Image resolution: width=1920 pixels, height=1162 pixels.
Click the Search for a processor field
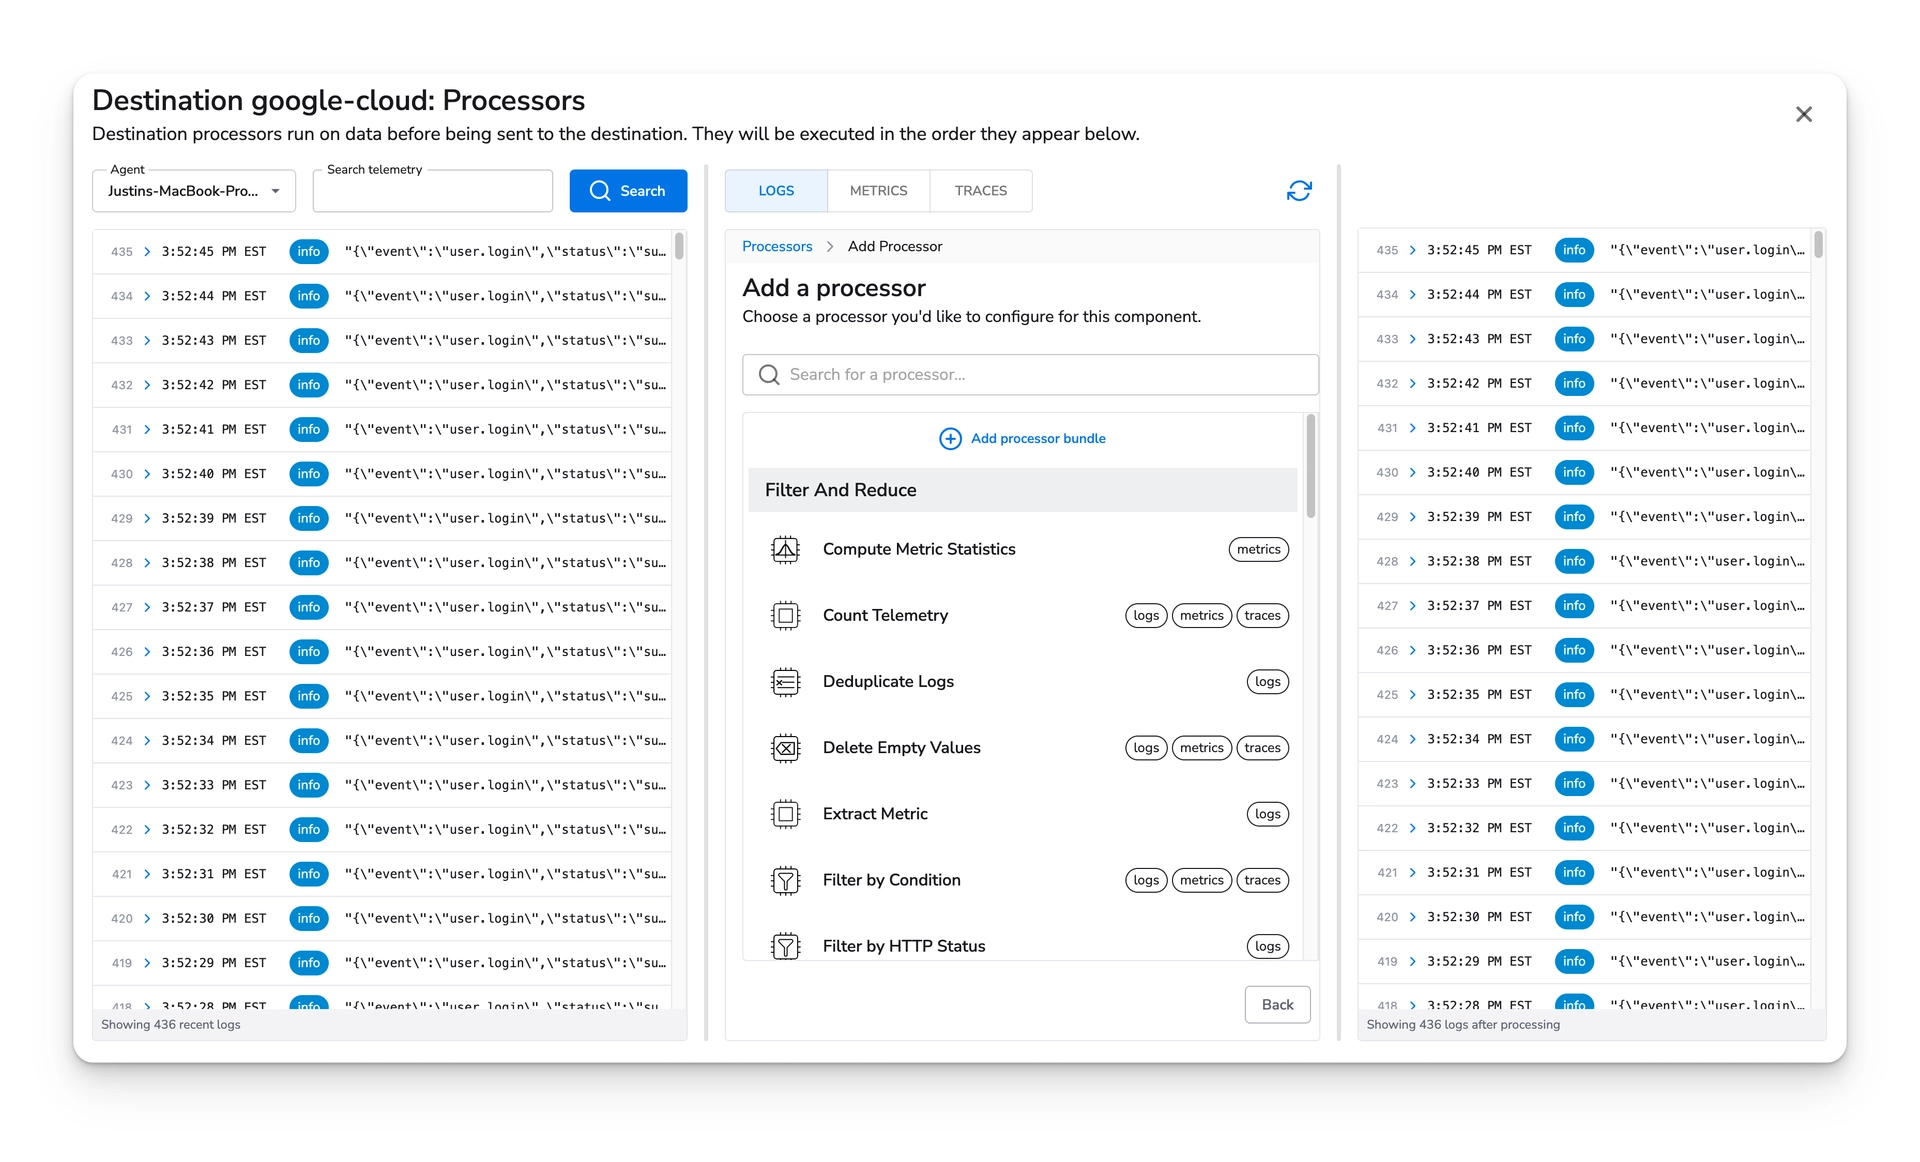pyautogui.click(x=1030, y=374)
